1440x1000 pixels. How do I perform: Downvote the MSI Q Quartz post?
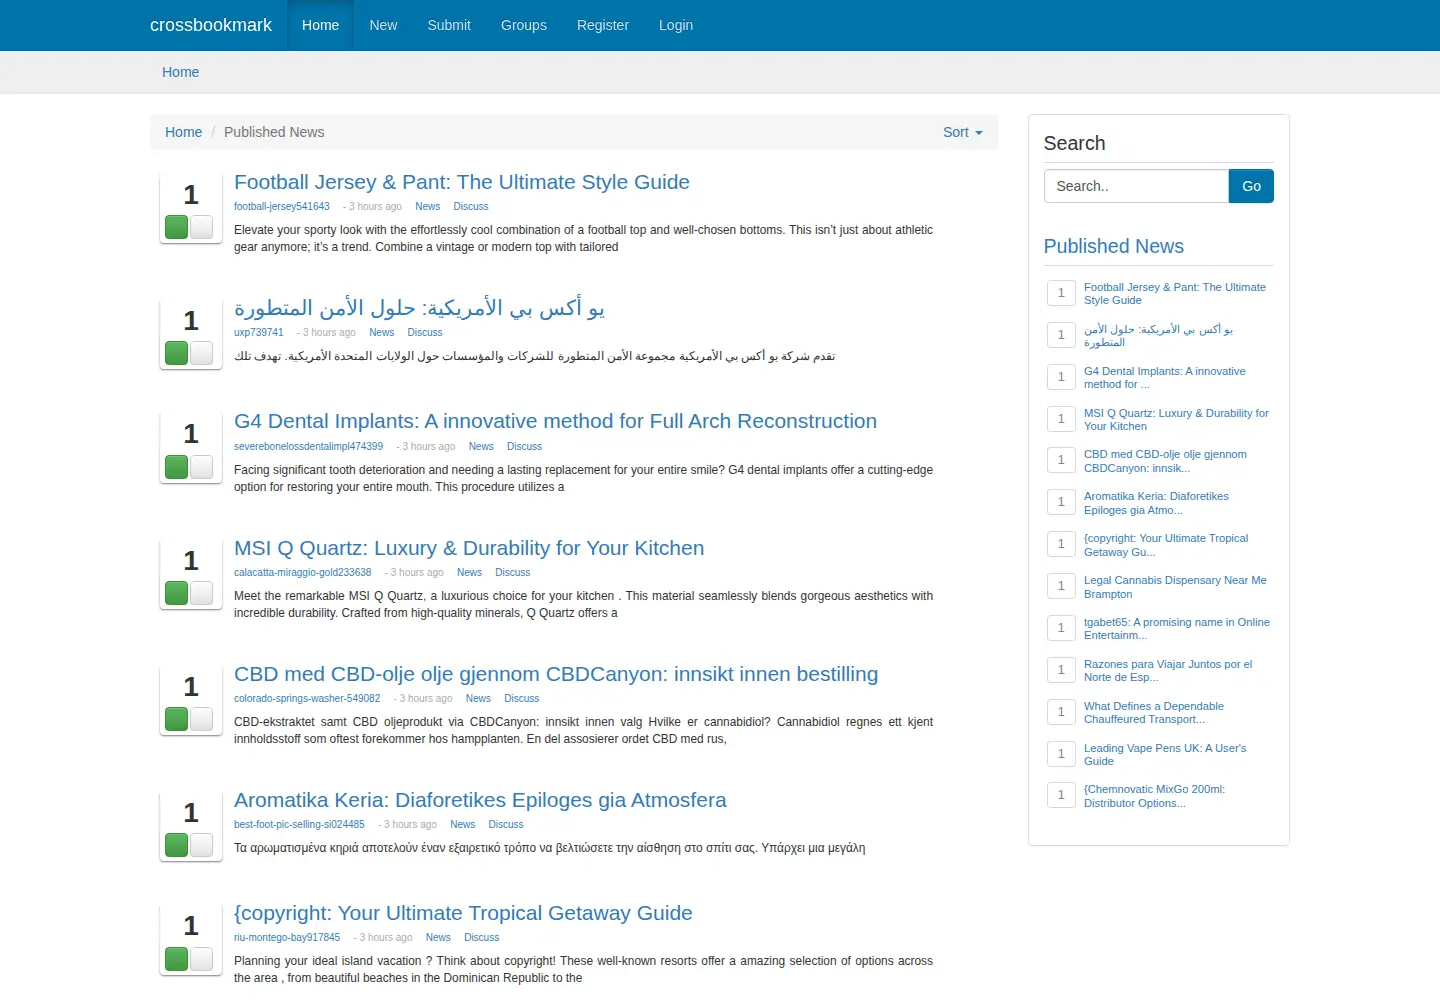pyautogui.click(x=201, y=593)
